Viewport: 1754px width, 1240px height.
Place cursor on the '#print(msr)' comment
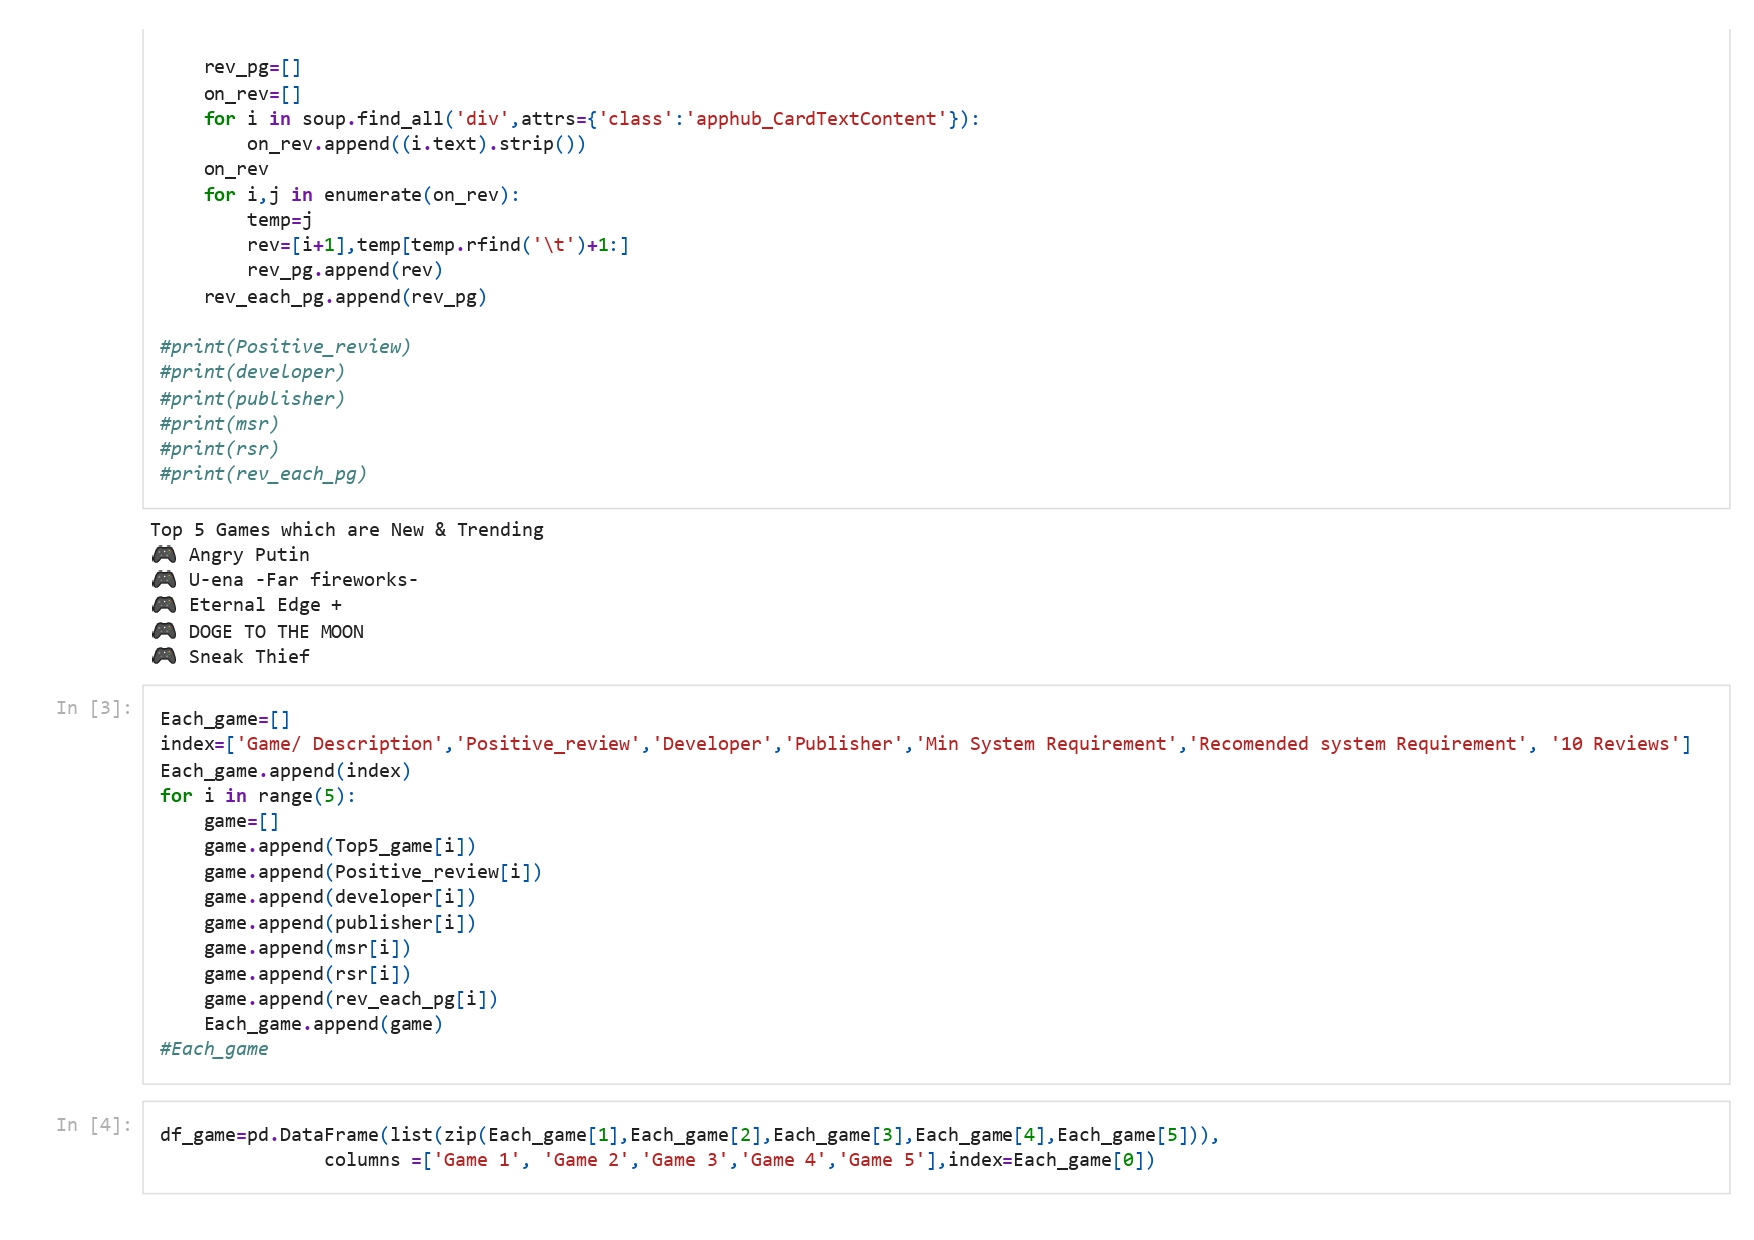coord(219,424)
